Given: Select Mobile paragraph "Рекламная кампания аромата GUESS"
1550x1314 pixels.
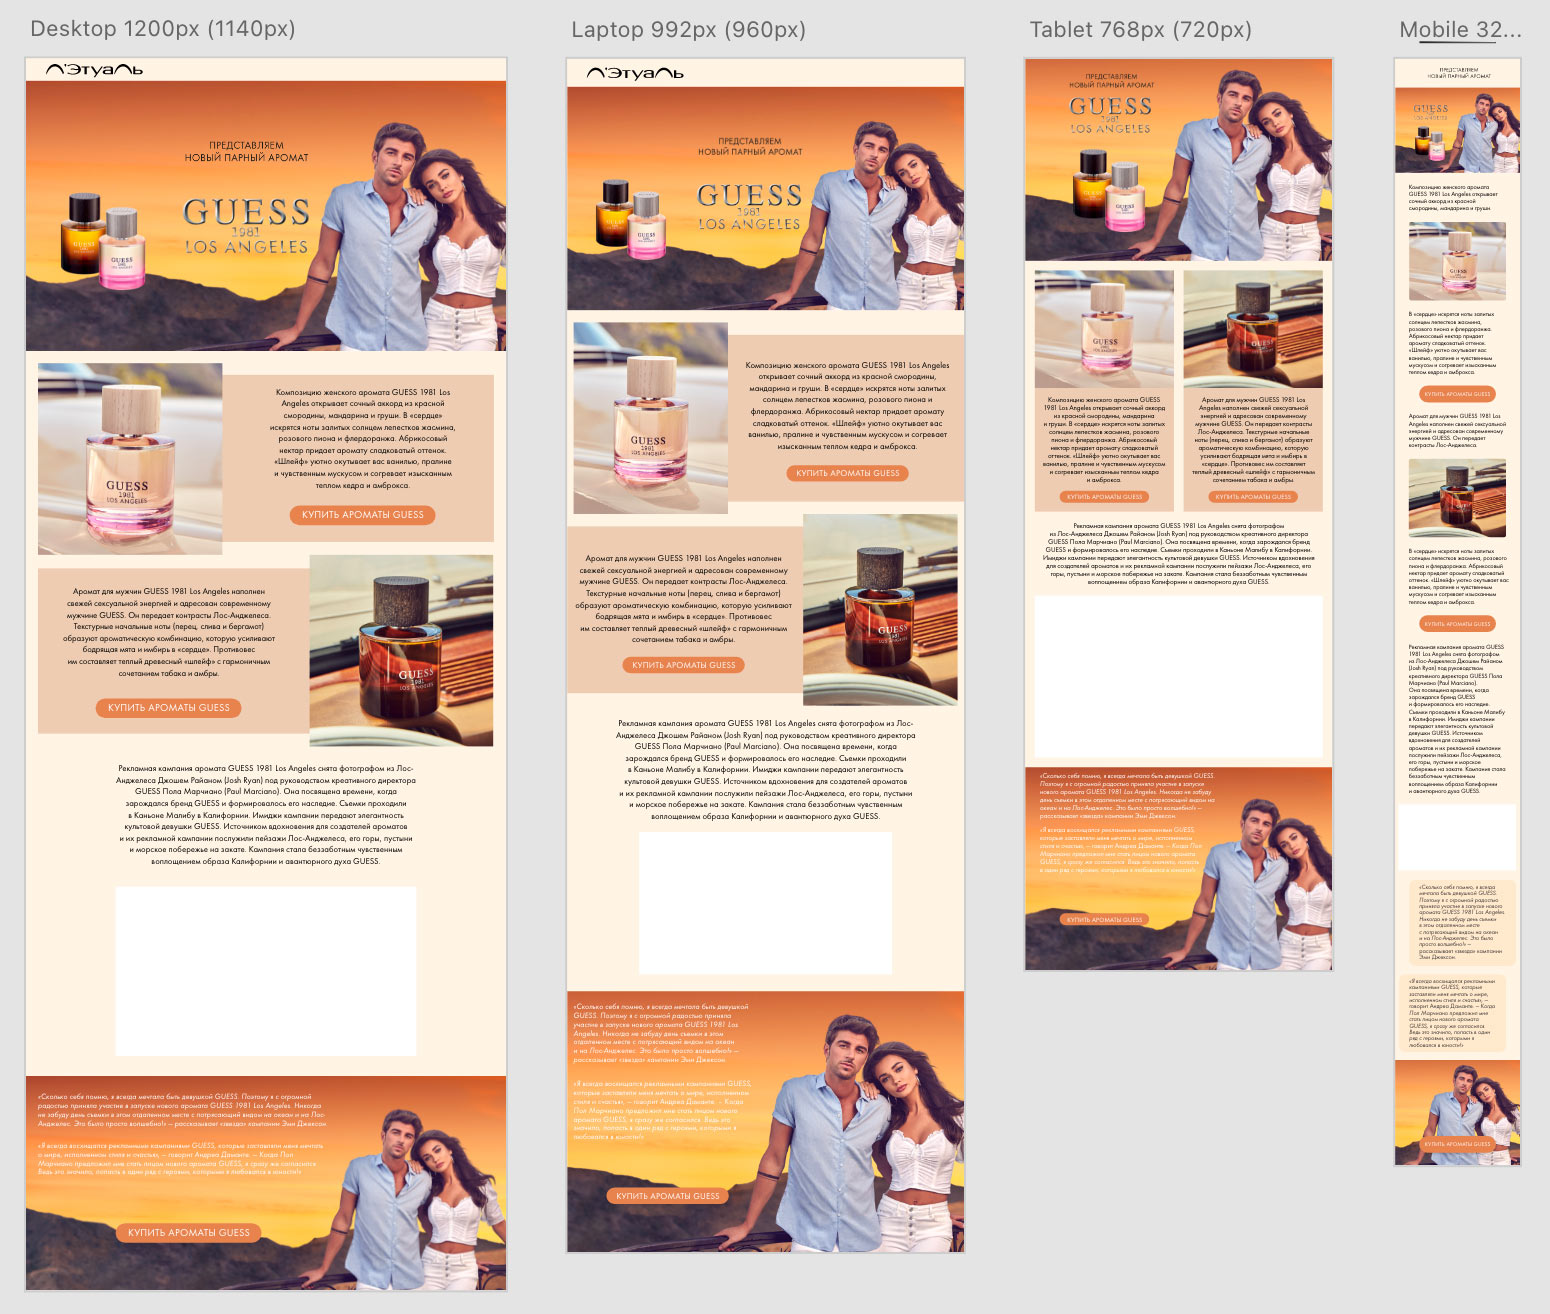Looking at the screenshot, I should [1456, 720].
